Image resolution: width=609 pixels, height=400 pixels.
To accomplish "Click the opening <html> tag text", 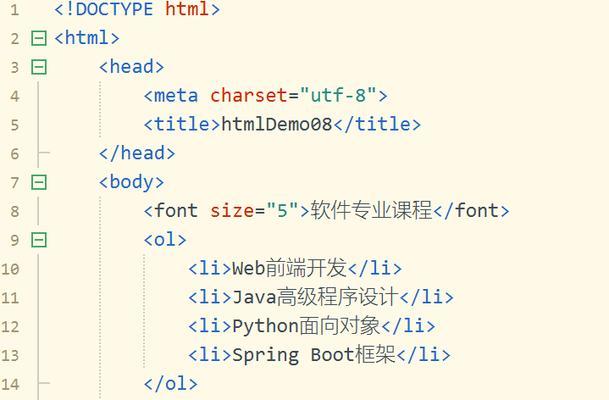I will click(87, 38).
